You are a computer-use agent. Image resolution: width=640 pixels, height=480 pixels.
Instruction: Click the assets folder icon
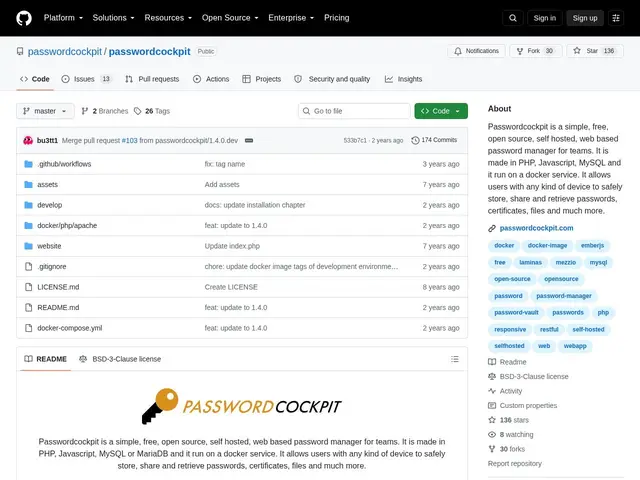(28, 184)
